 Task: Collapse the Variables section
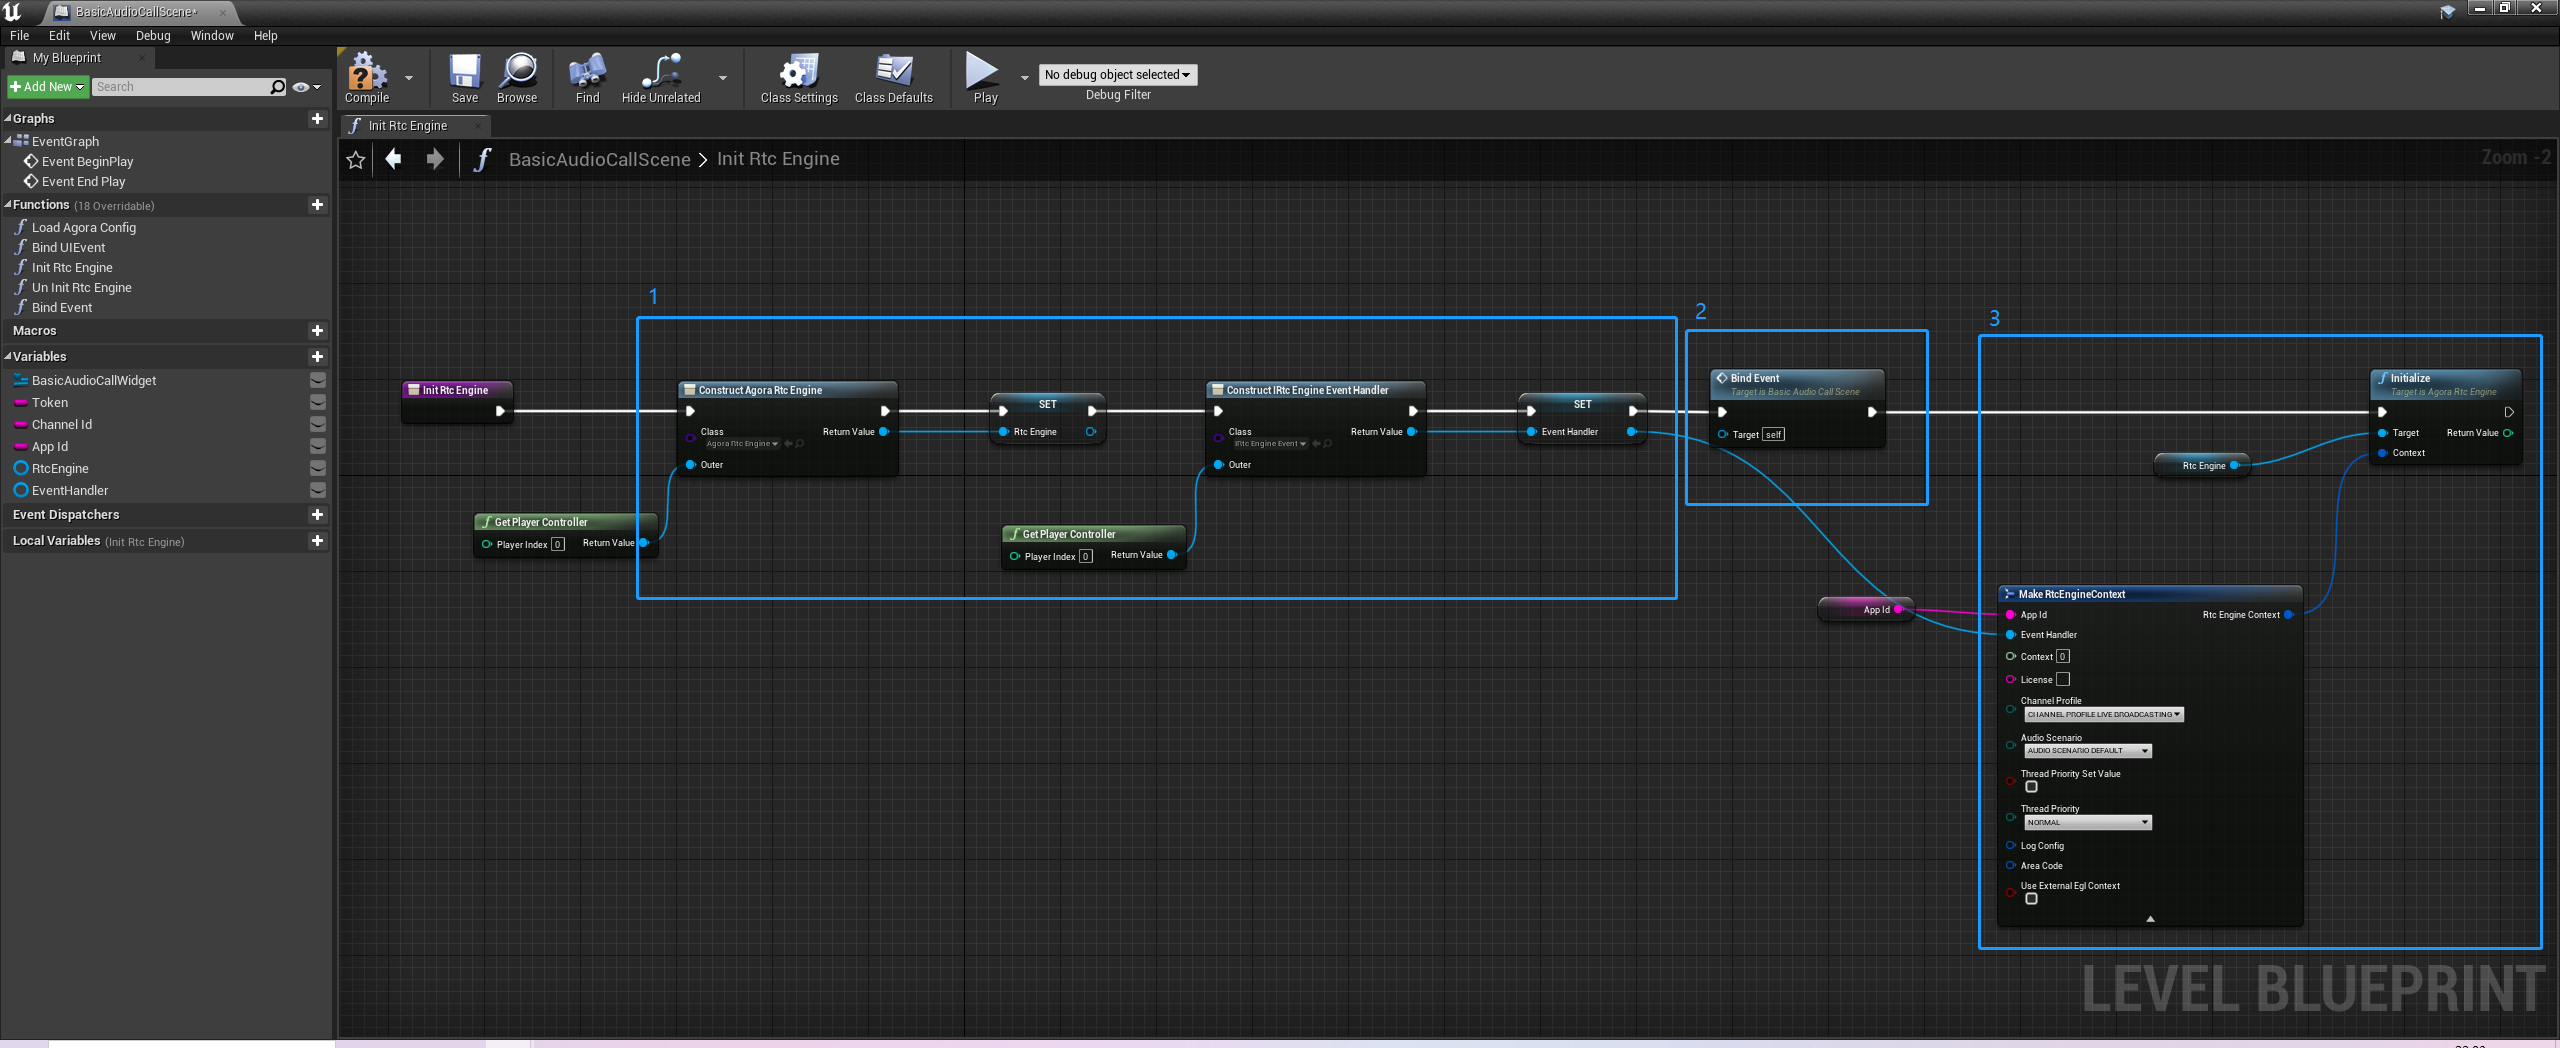pyautogui.click(x=8, y=356)
